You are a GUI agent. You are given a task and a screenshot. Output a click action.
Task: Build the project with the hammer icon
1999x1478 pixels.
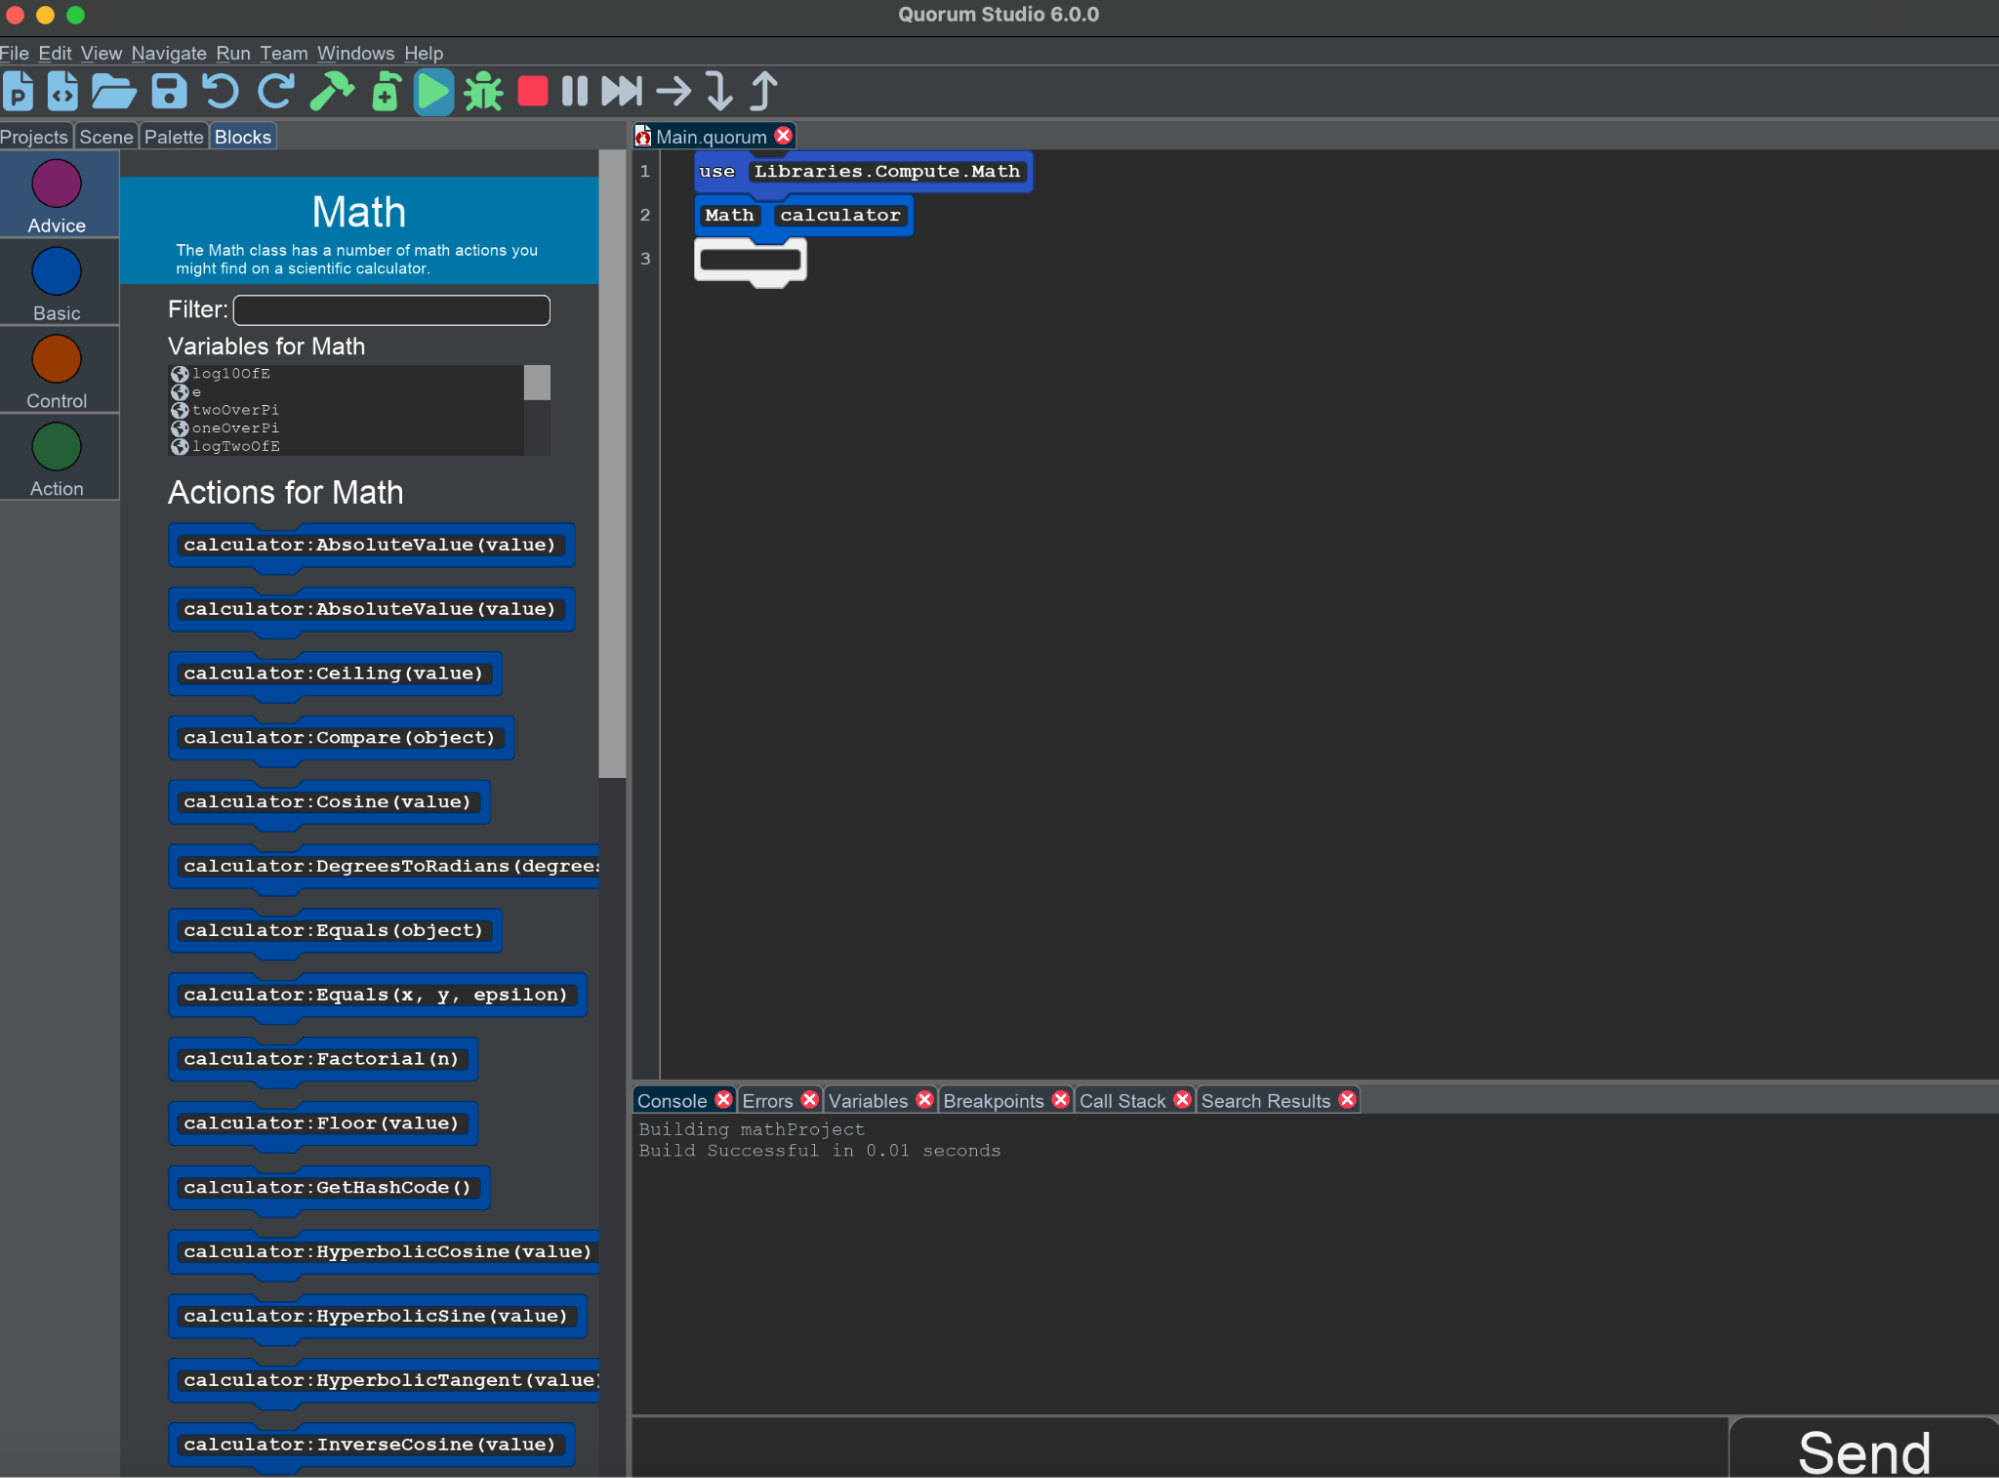pos(332,92)
